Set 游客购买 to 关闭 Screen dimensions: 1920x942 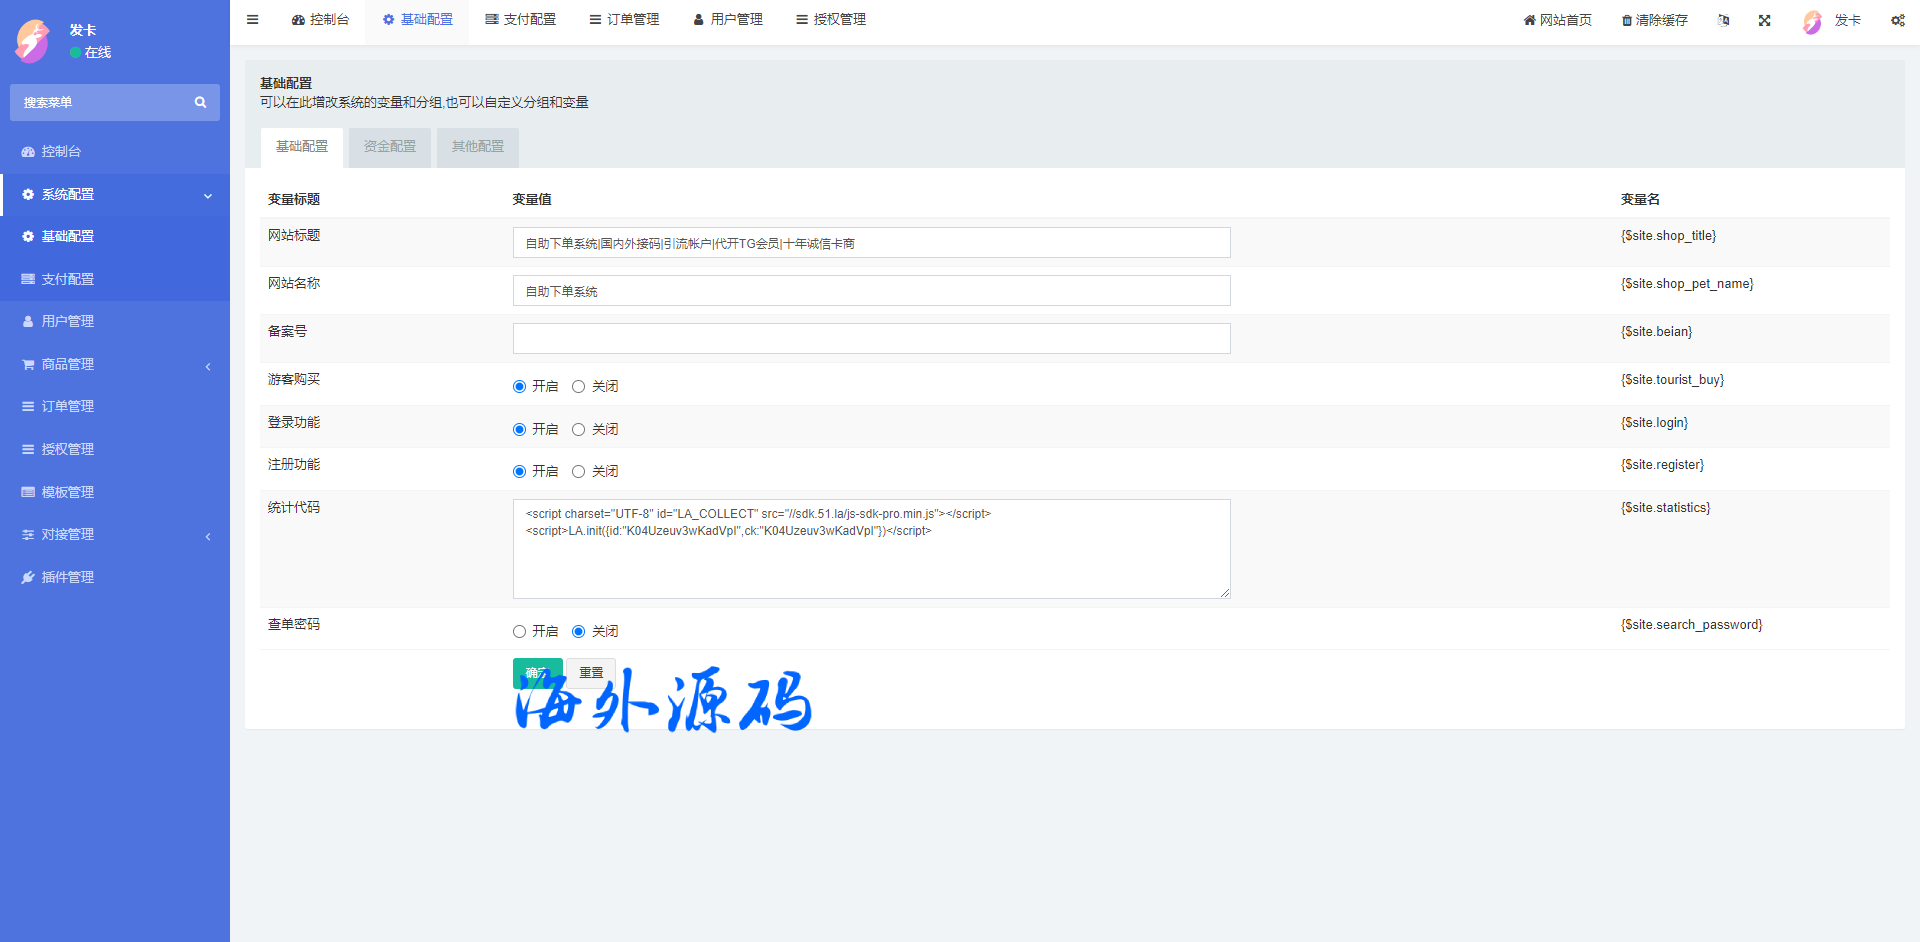click(578, 387)
